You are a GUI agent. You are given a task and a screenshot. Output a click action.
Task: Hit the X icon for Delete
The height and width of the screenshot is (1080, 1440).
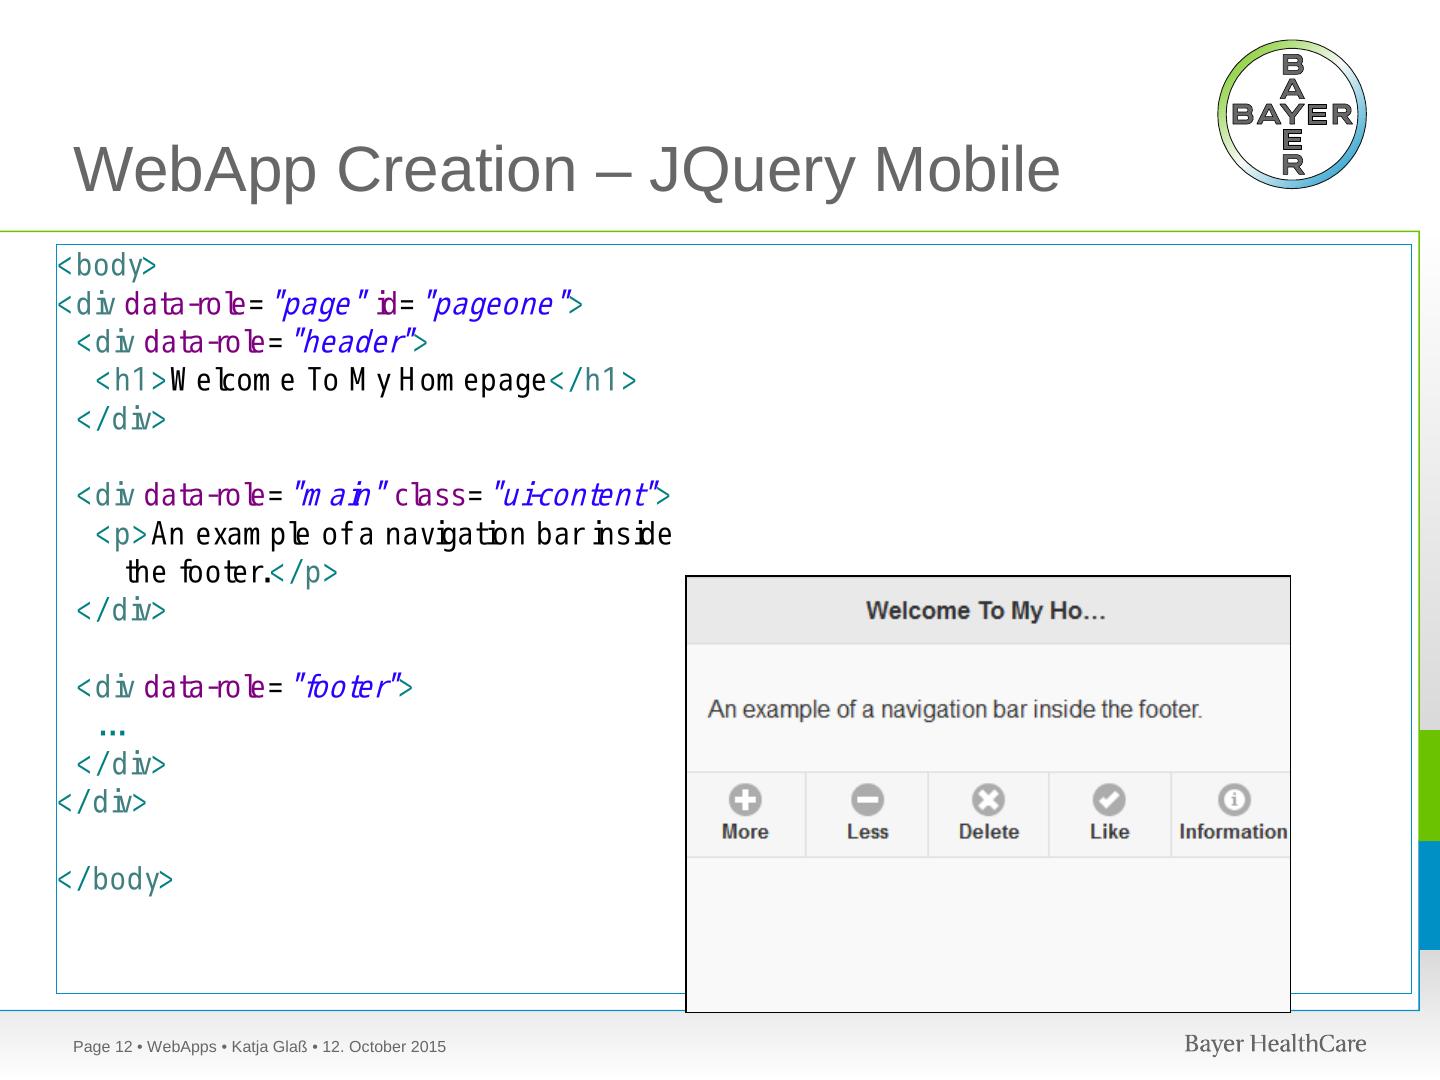coord(988,800)
